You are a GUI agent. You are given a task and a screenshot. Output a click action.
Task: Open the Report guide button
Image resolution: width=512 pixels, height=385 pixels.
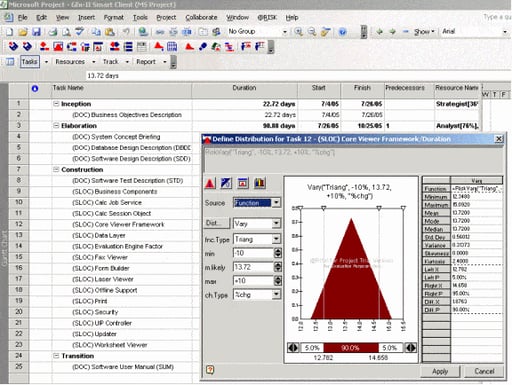(x=146, y=62)
